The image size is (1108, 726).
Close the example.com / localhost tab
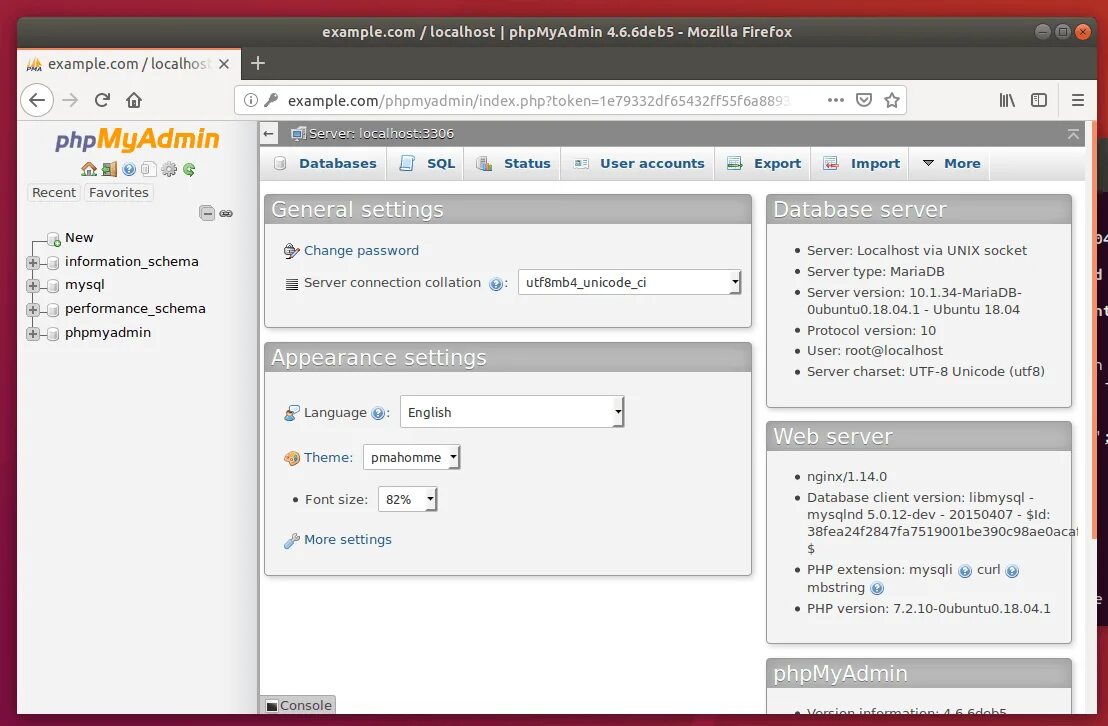[x=224, y=64]
